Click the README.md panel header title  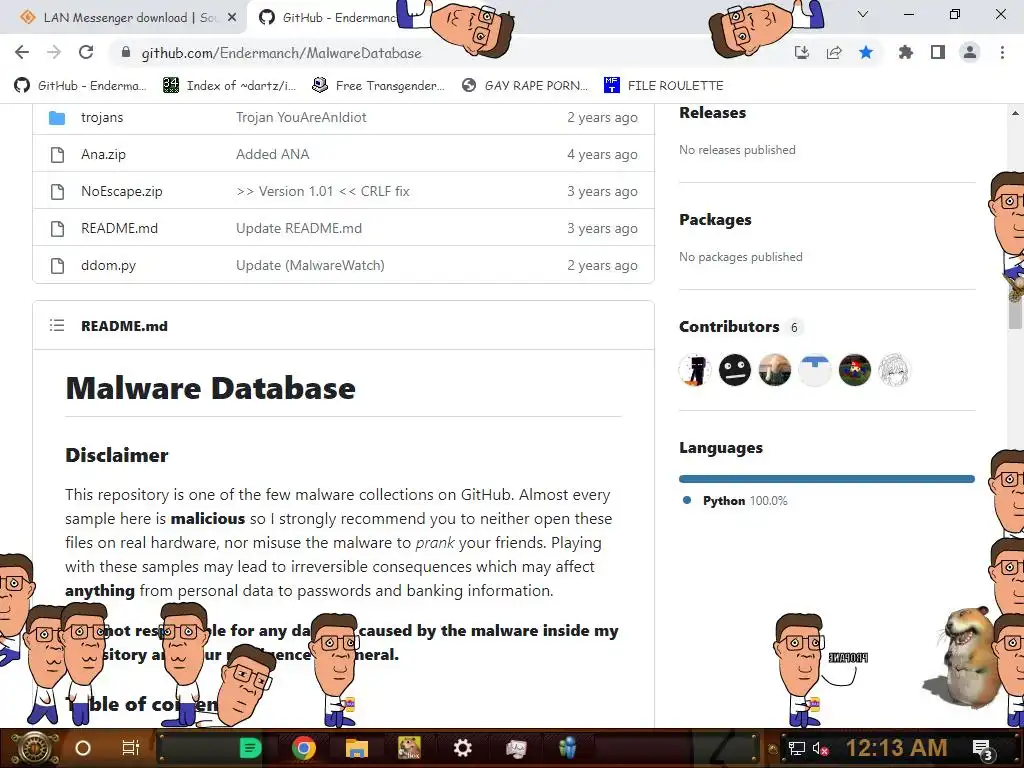point(124,326)
